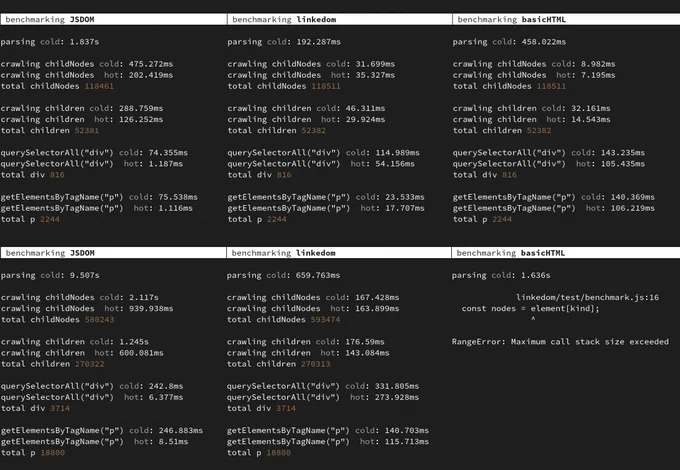Click crawling children hot 14.543ms
Screen dimensions: 680x470
point(591,120)
